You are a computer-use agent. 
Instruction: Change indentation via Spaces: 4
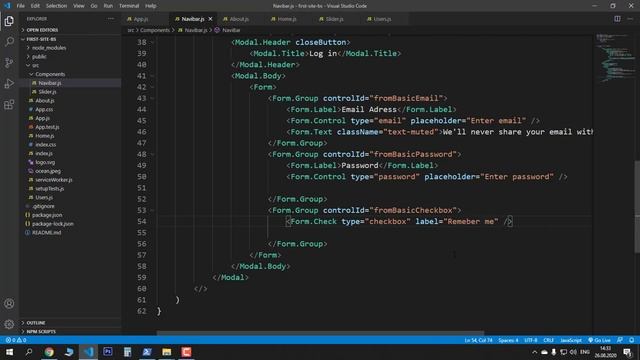pos(508,340)
